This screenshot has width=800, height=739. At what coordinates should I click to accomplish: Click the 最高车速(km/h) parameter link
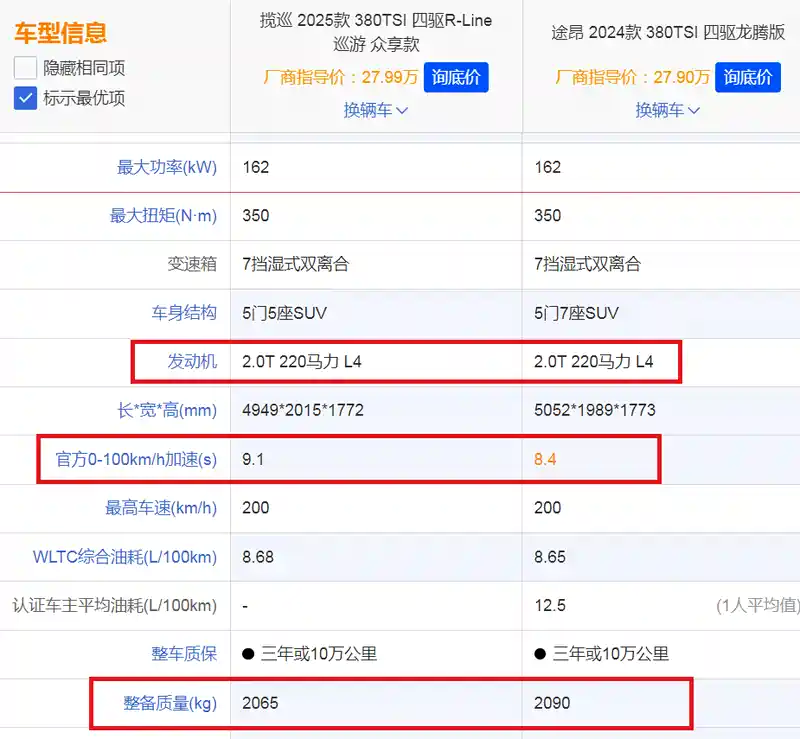click(x=161, y=508)
